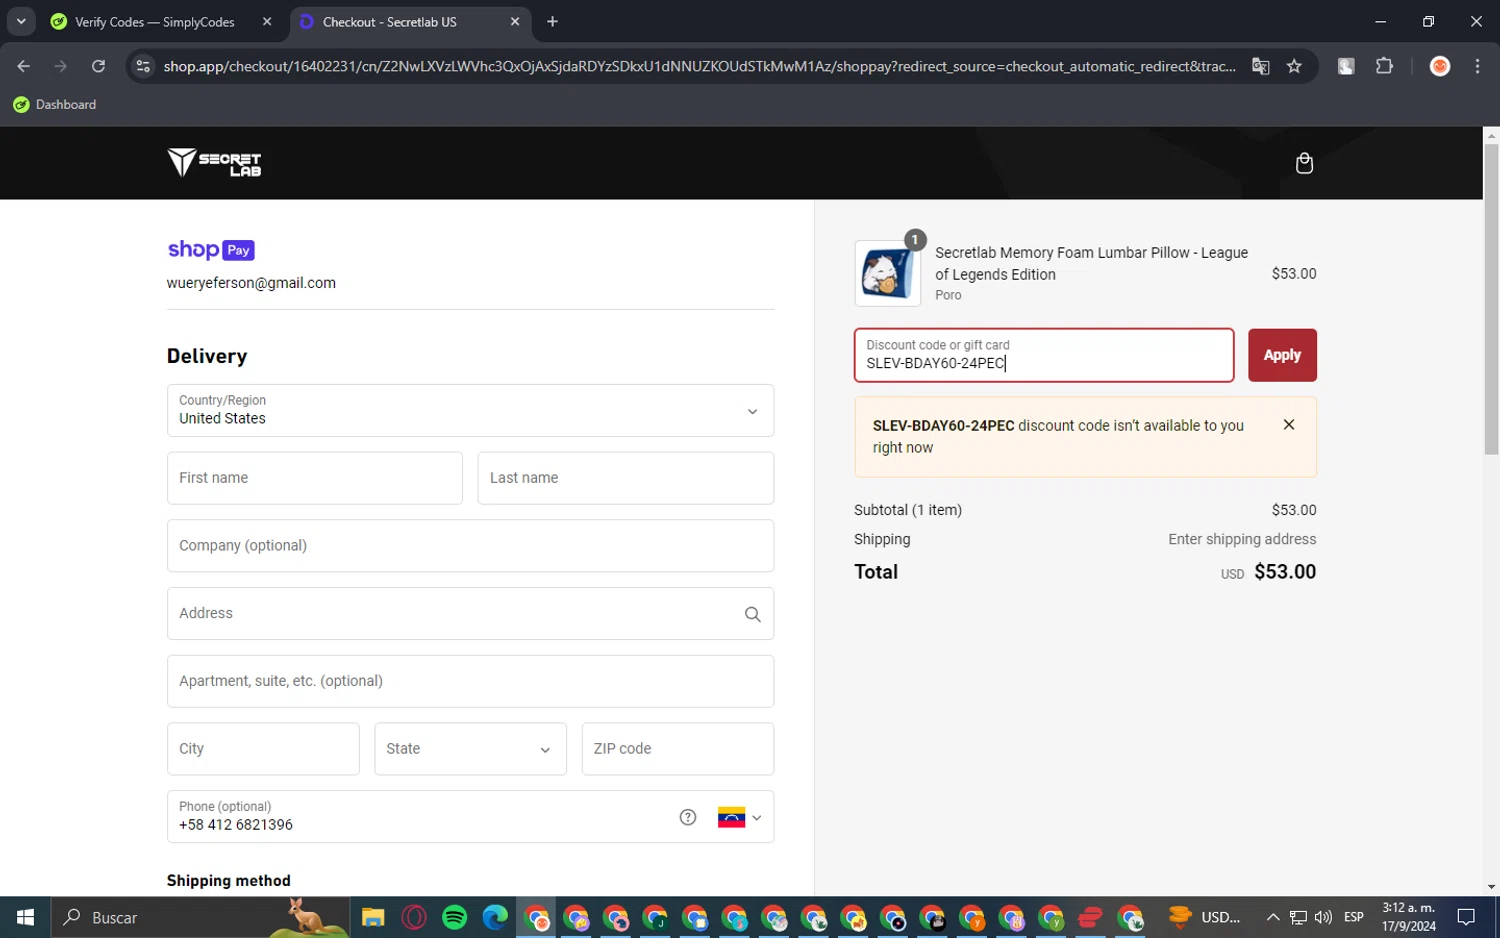
Task: Open the phone country flag selector
Action: coord(739,817)
